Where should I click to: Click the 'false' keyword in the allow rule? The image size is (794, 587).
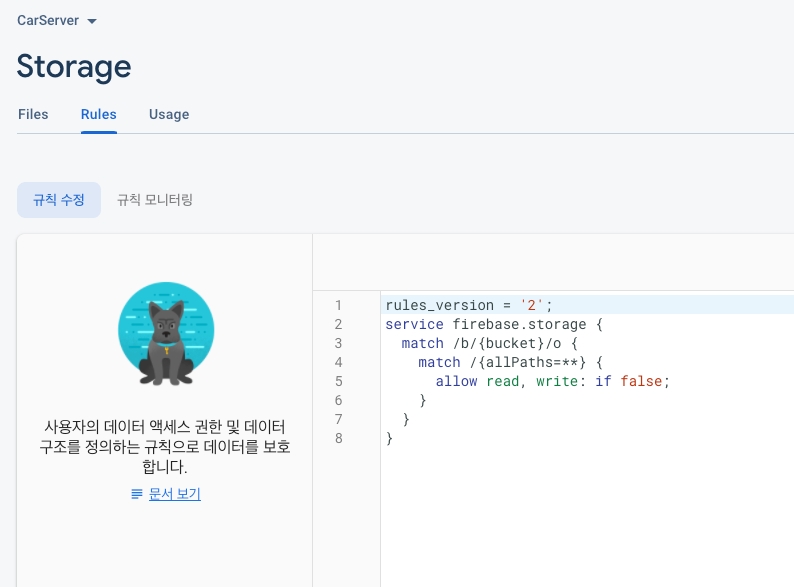click(641, 381)
